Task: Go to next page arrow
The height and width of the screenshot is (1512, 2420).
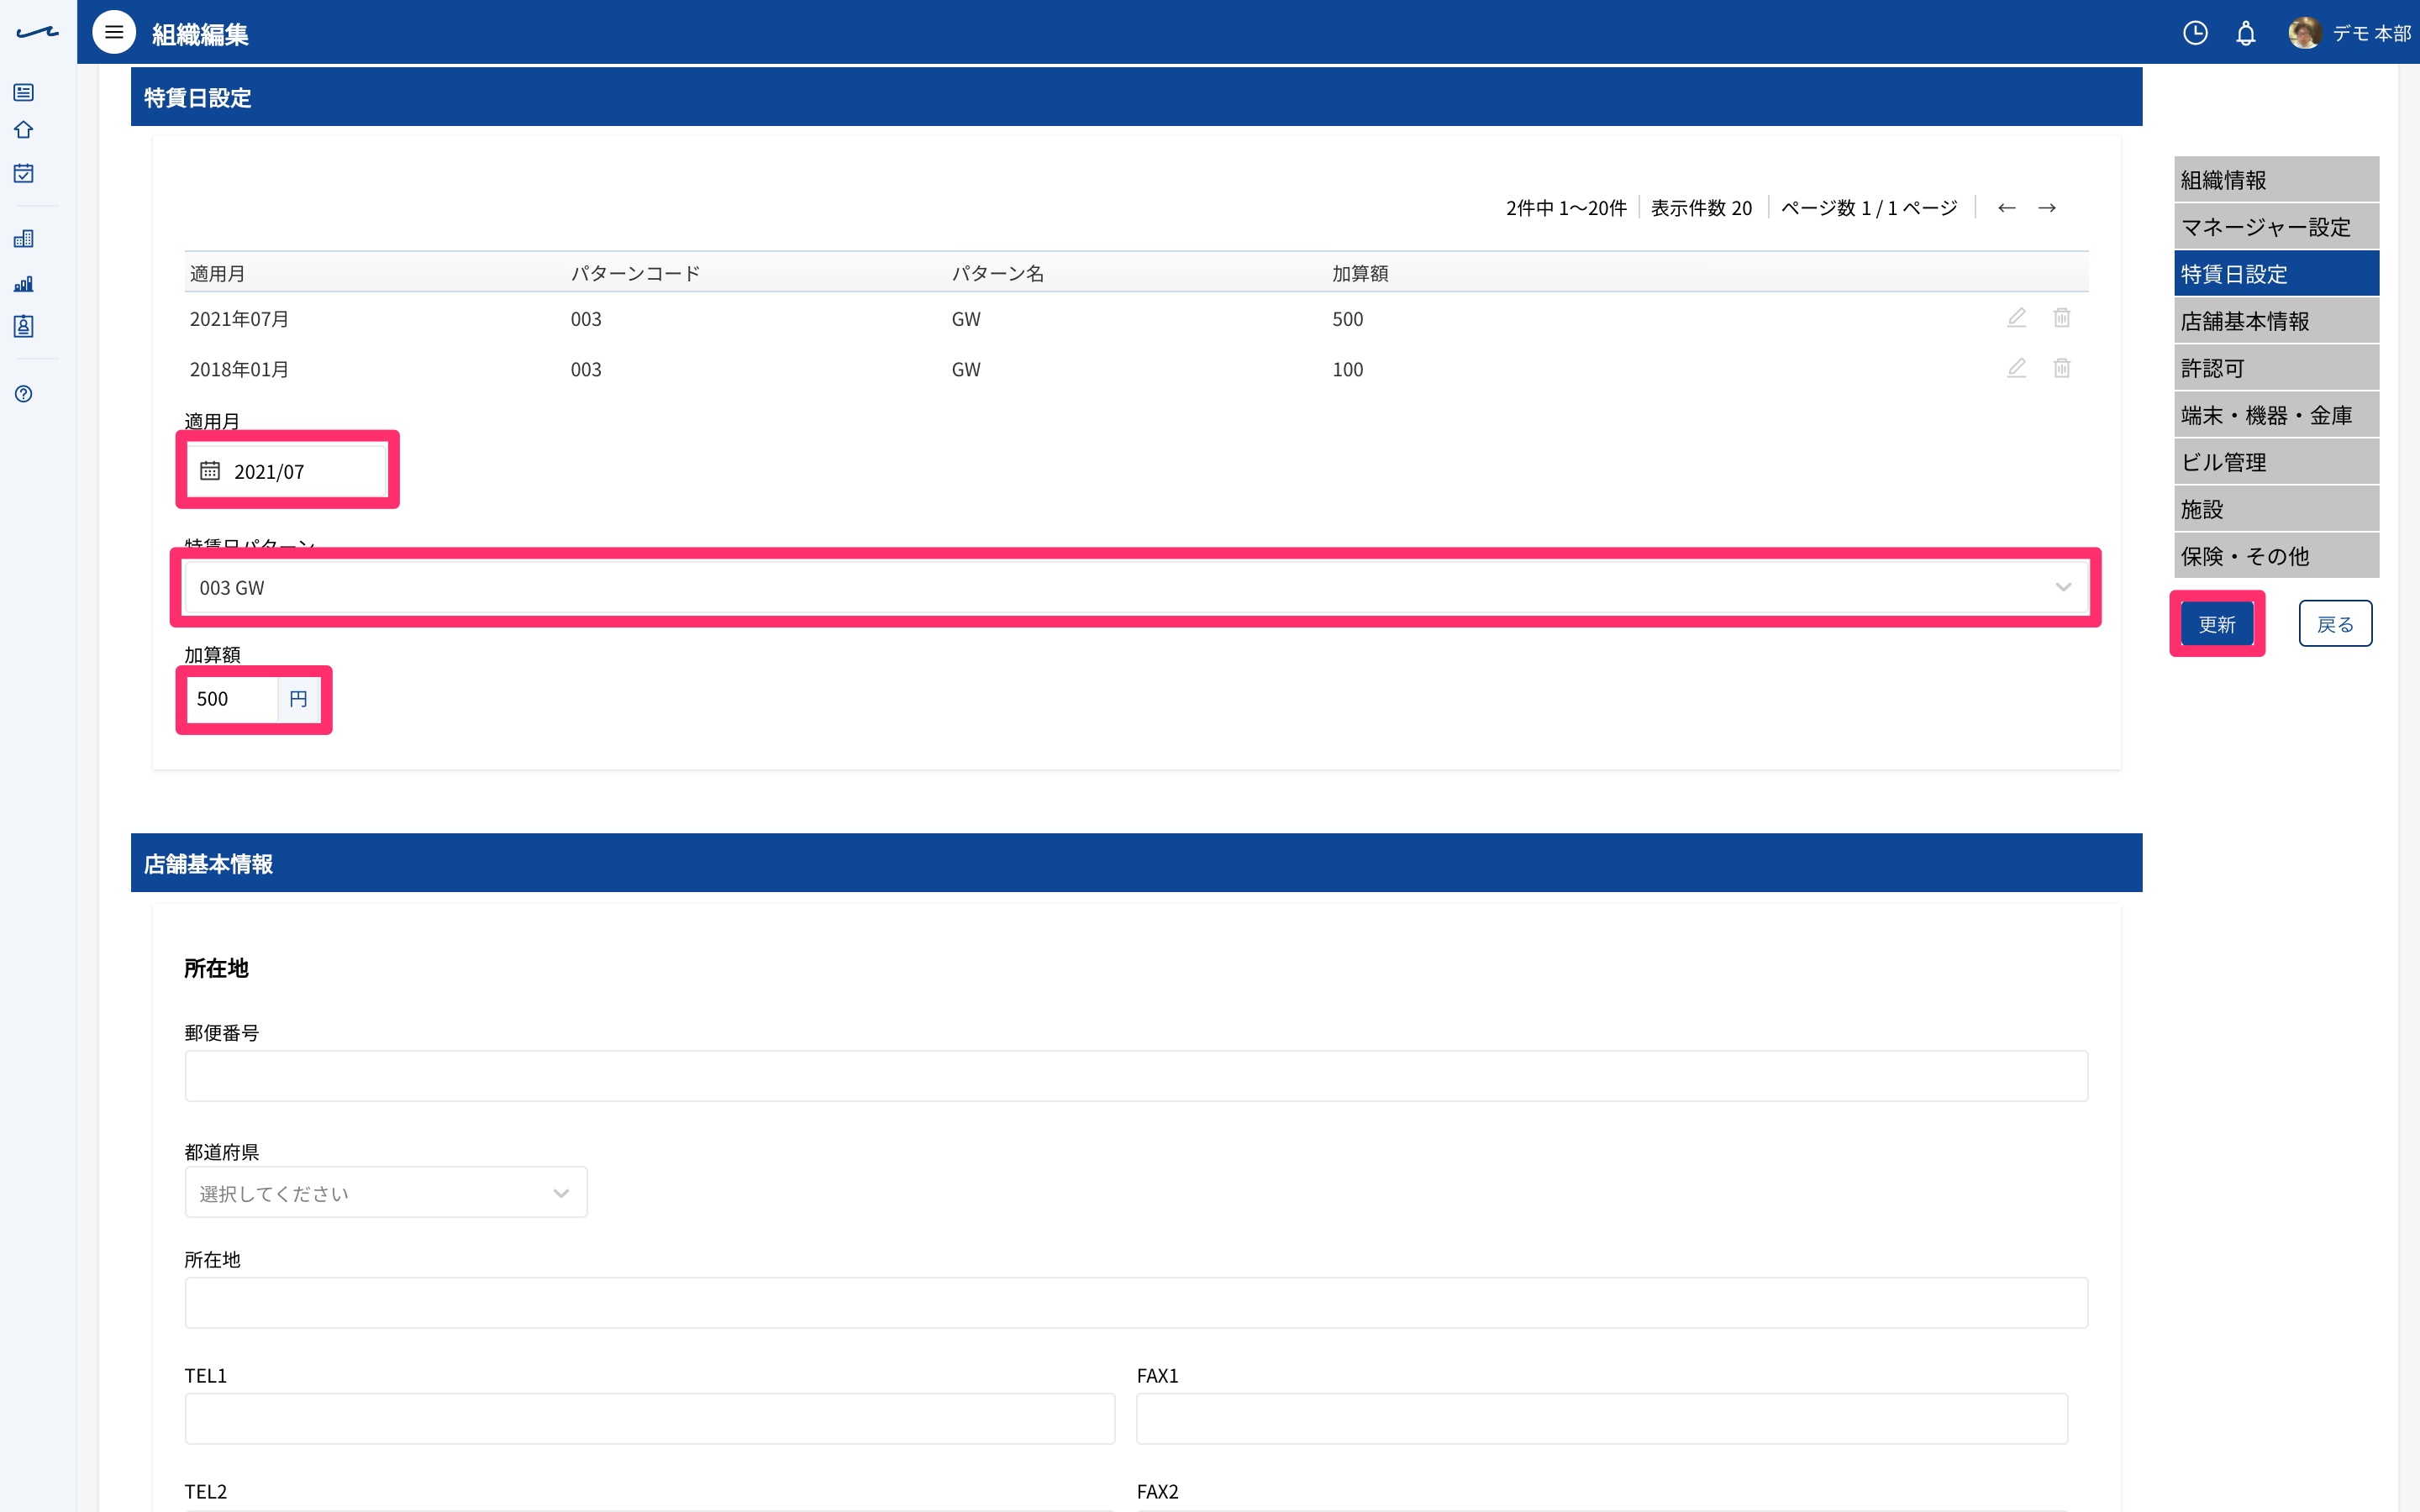Action: pyautogui.click(x=2047, y=208)
